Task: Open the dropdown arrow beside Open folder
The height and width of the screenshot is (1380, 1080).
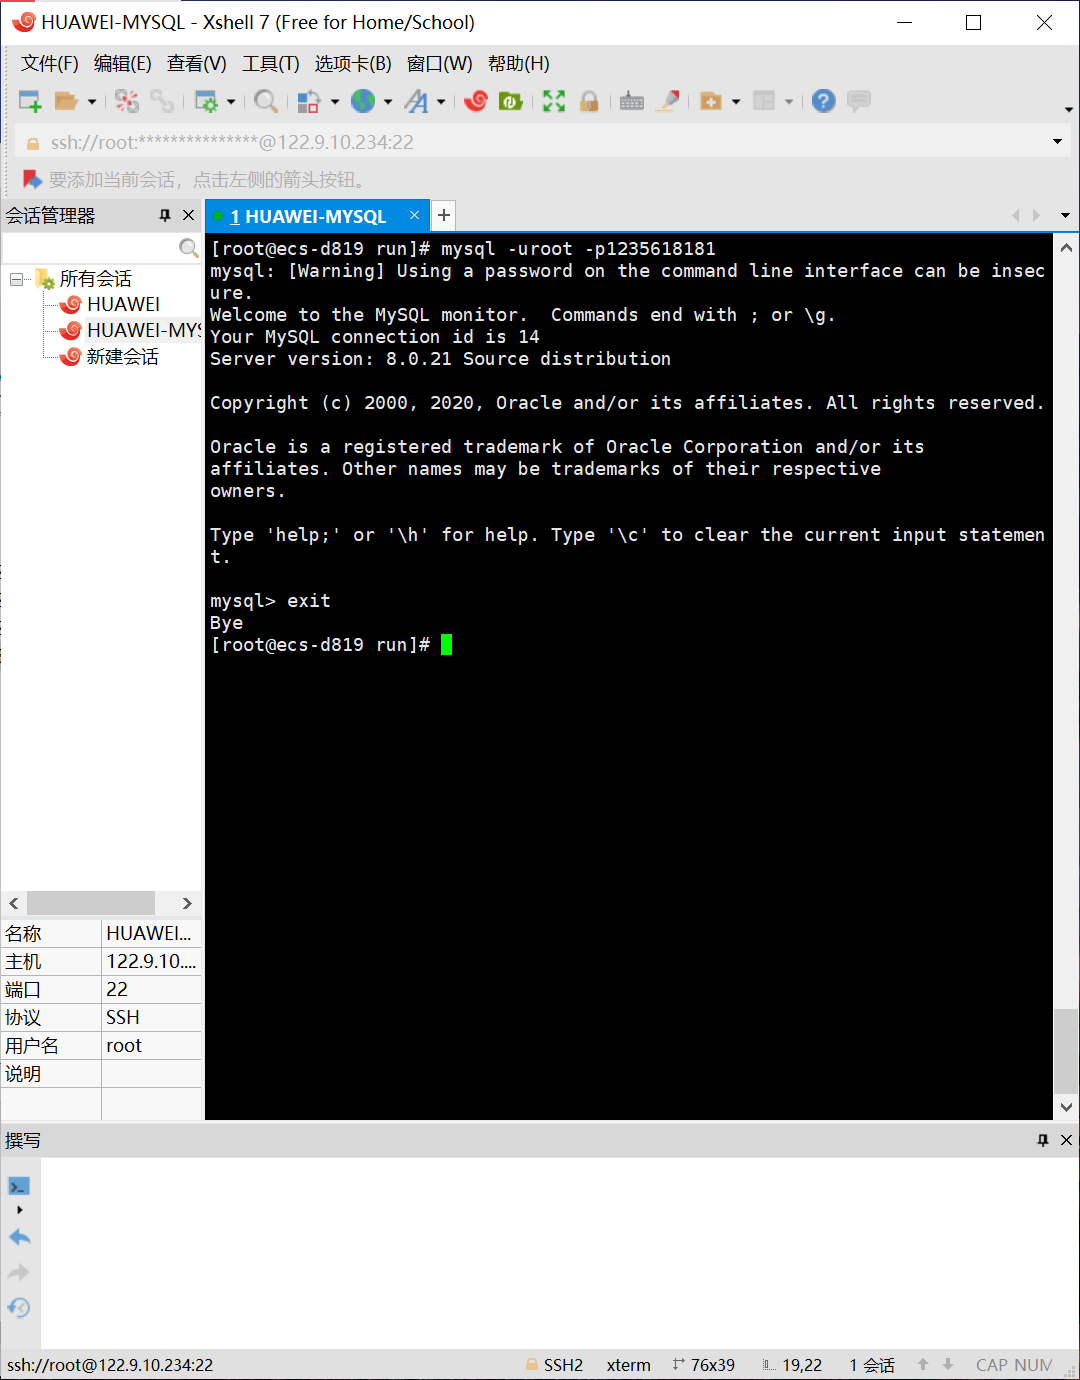Action: [92, 101]
